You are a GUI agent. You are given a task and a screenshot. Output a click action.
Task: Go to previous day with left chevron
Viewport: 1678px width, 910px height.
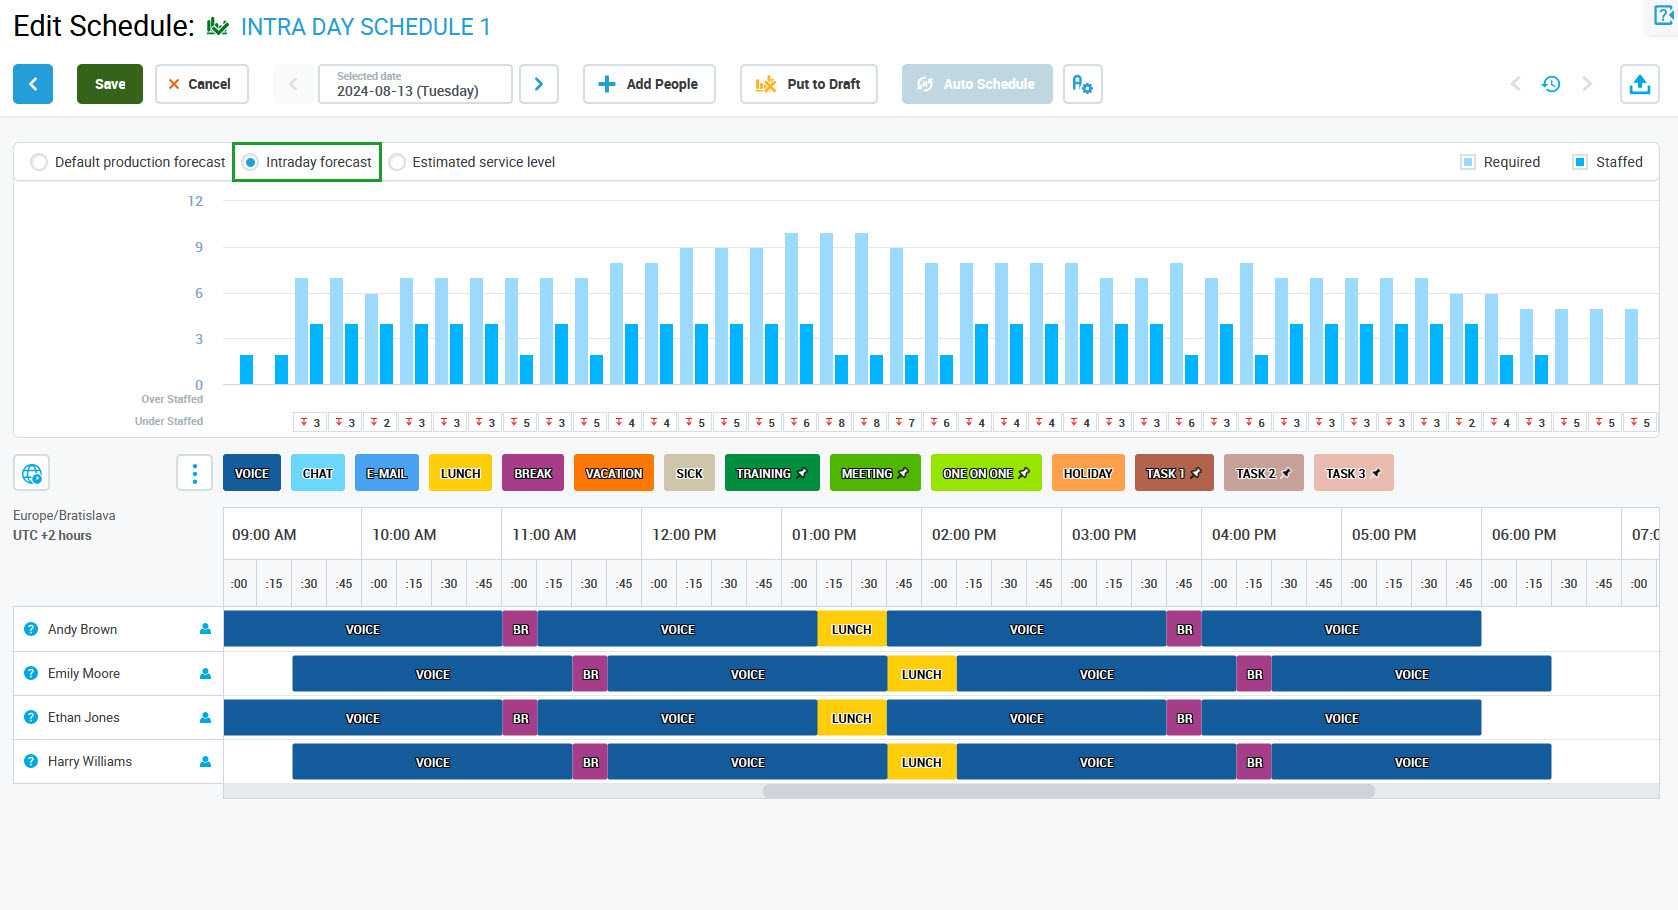coord(293,84)
